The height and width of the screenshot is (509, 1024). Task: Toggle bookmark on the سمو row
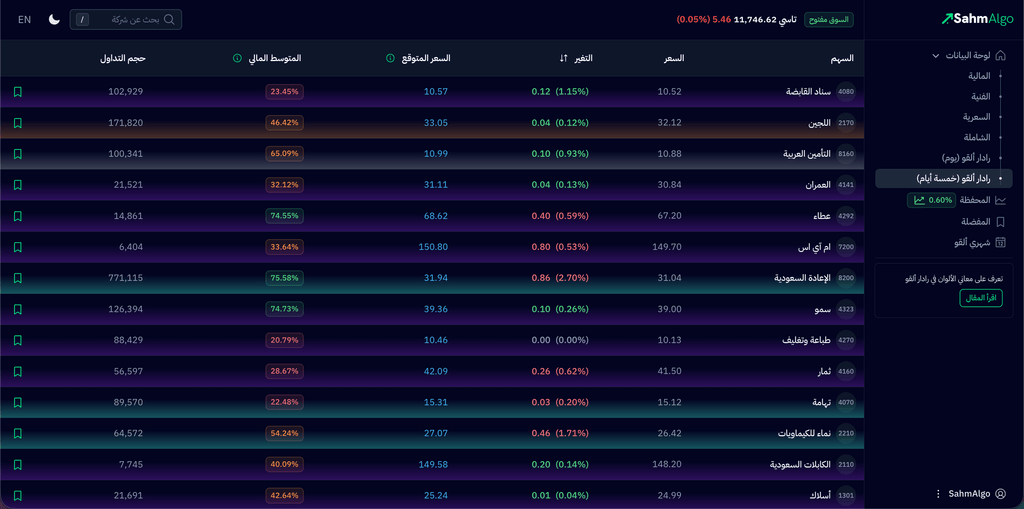coord(18,309)
